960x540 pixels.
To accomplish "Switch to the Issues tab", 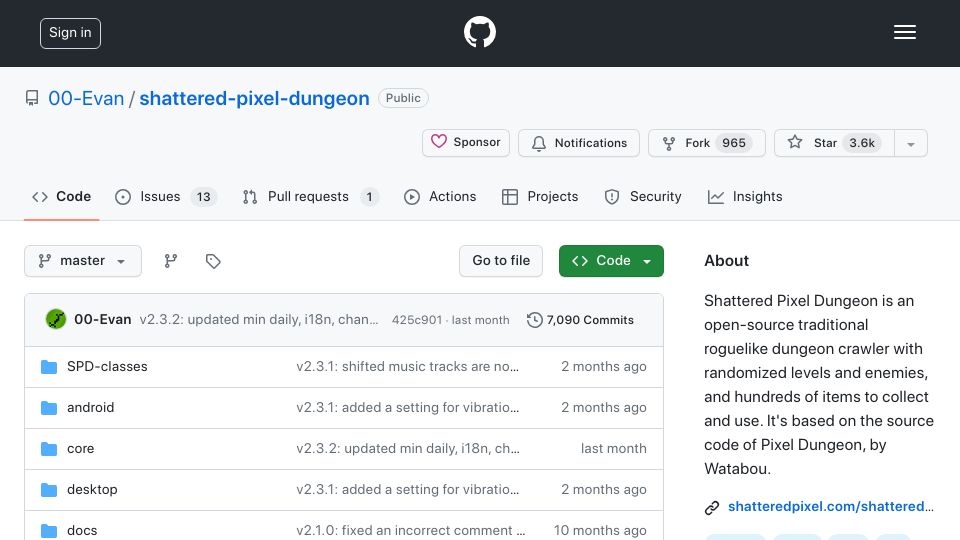I will (x=166, y=197).
